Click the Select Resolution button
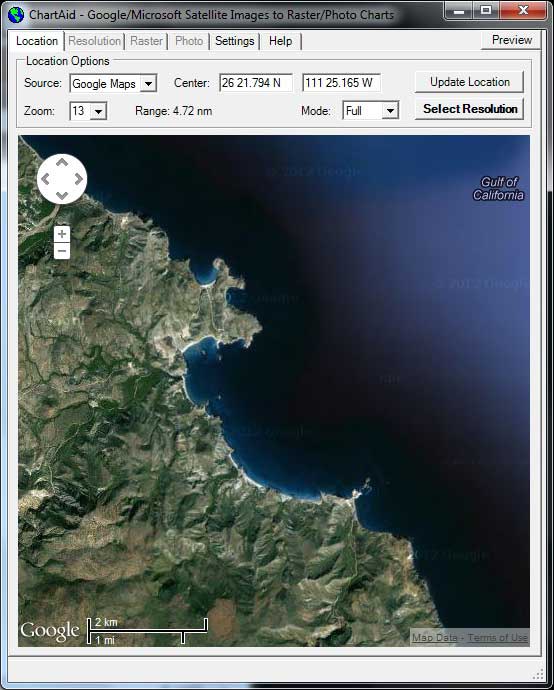Viewport: 554px width, 690px height. (x=470, y=109)
